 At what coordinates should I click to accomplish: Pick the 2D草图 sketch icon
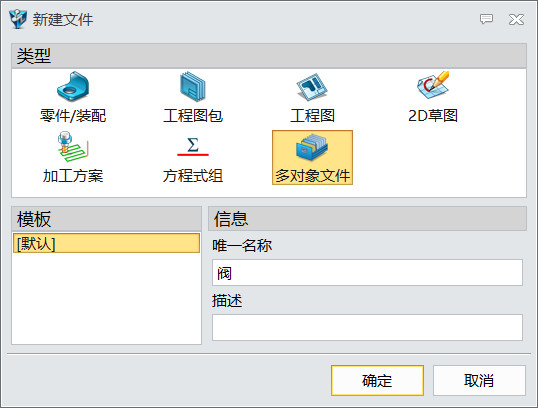point(433,85)
